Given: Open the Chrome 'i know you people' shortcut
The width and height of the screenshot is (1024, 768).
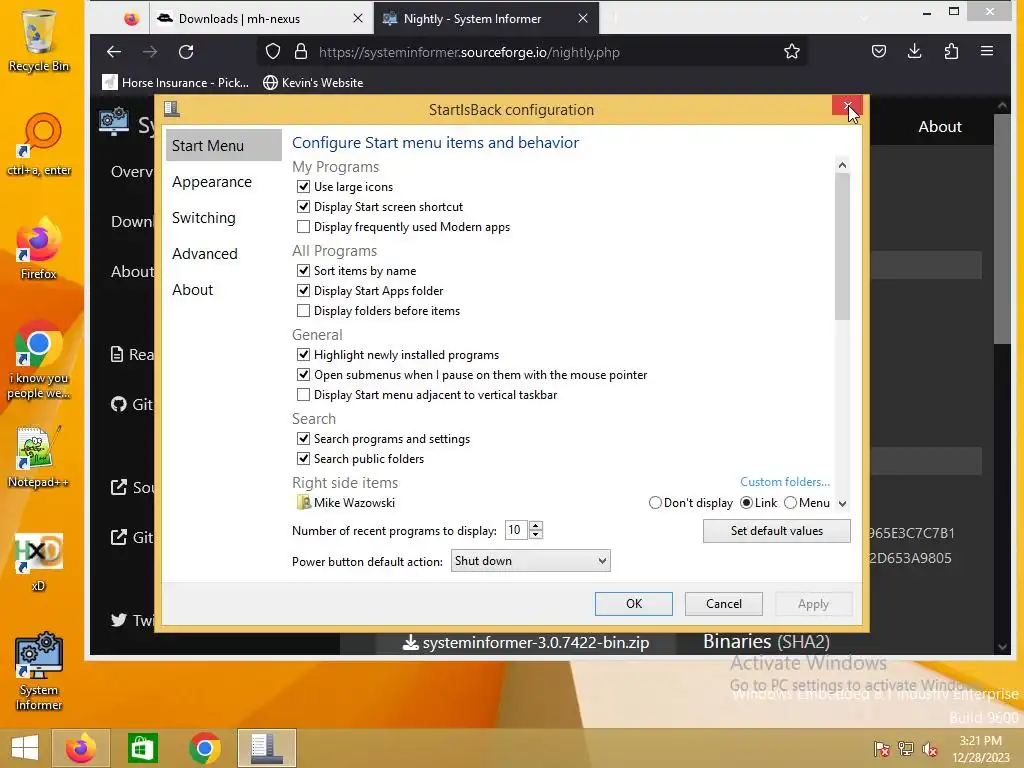Looking at the screenshot, I should 39,359.
